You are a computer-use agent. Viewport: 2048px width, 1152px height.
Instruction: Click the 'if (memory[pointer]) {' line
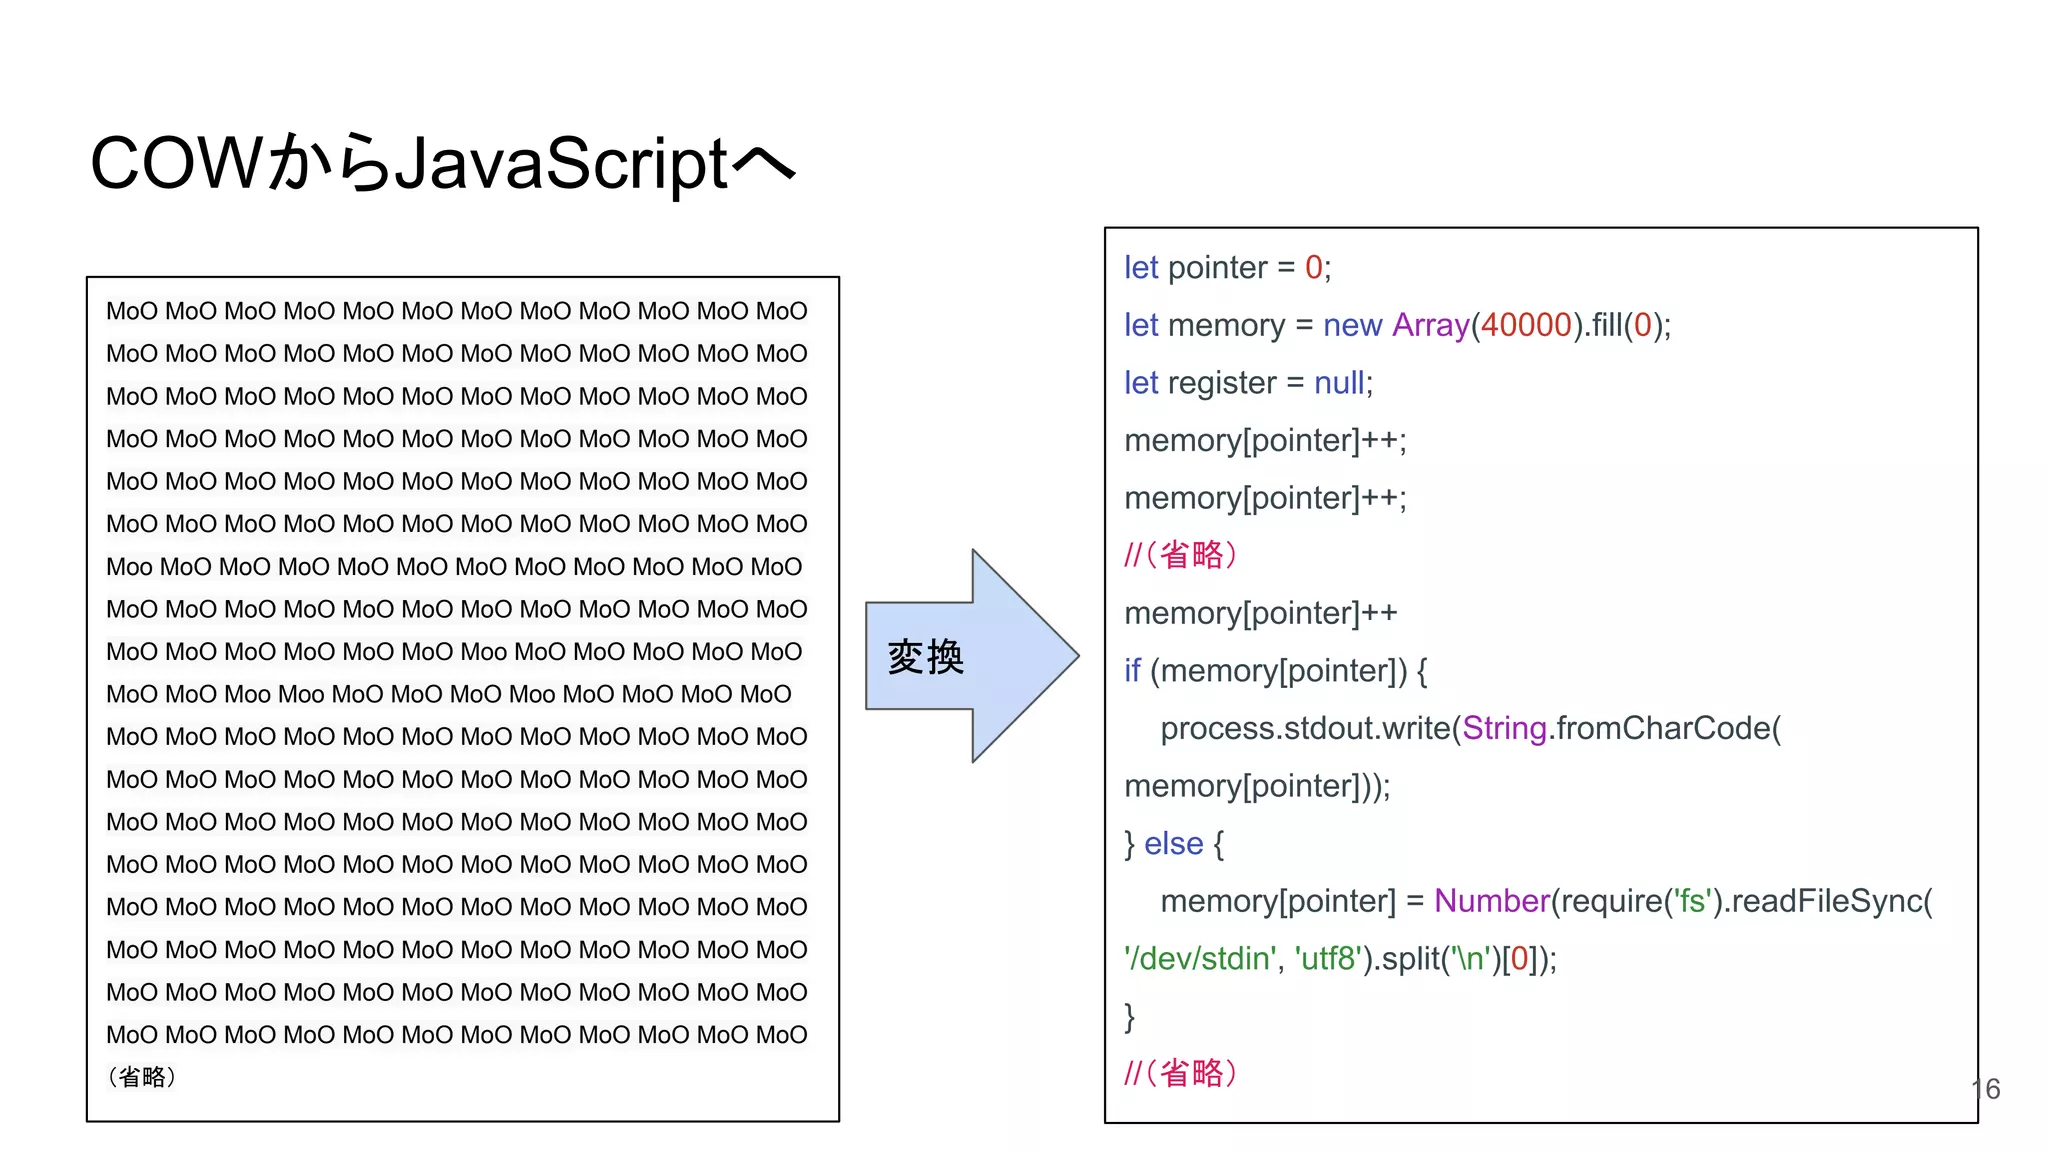pyautogui.click(x=1275, y=671)
